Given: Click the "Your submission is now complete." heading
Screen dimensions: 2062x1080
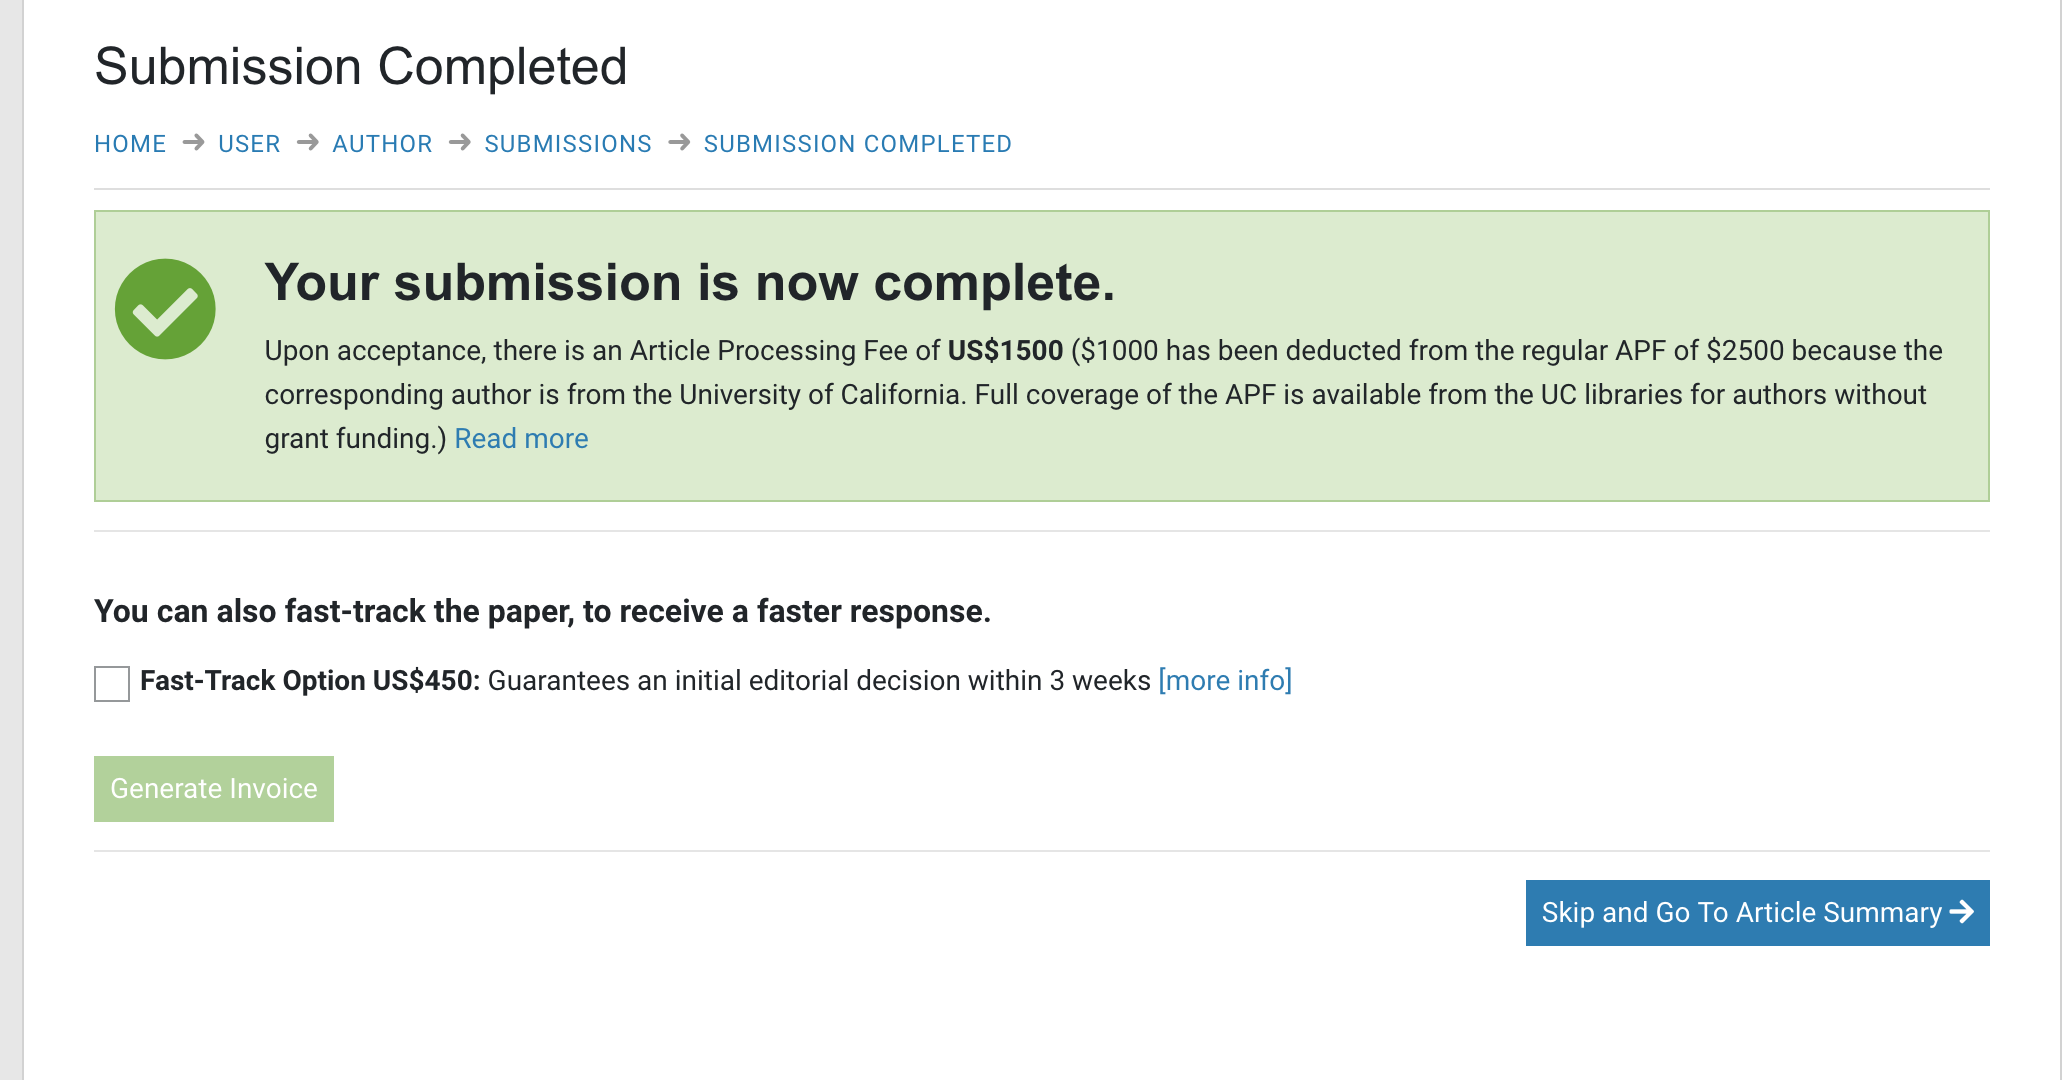Looking at the screenshot, I should (689, 283).
